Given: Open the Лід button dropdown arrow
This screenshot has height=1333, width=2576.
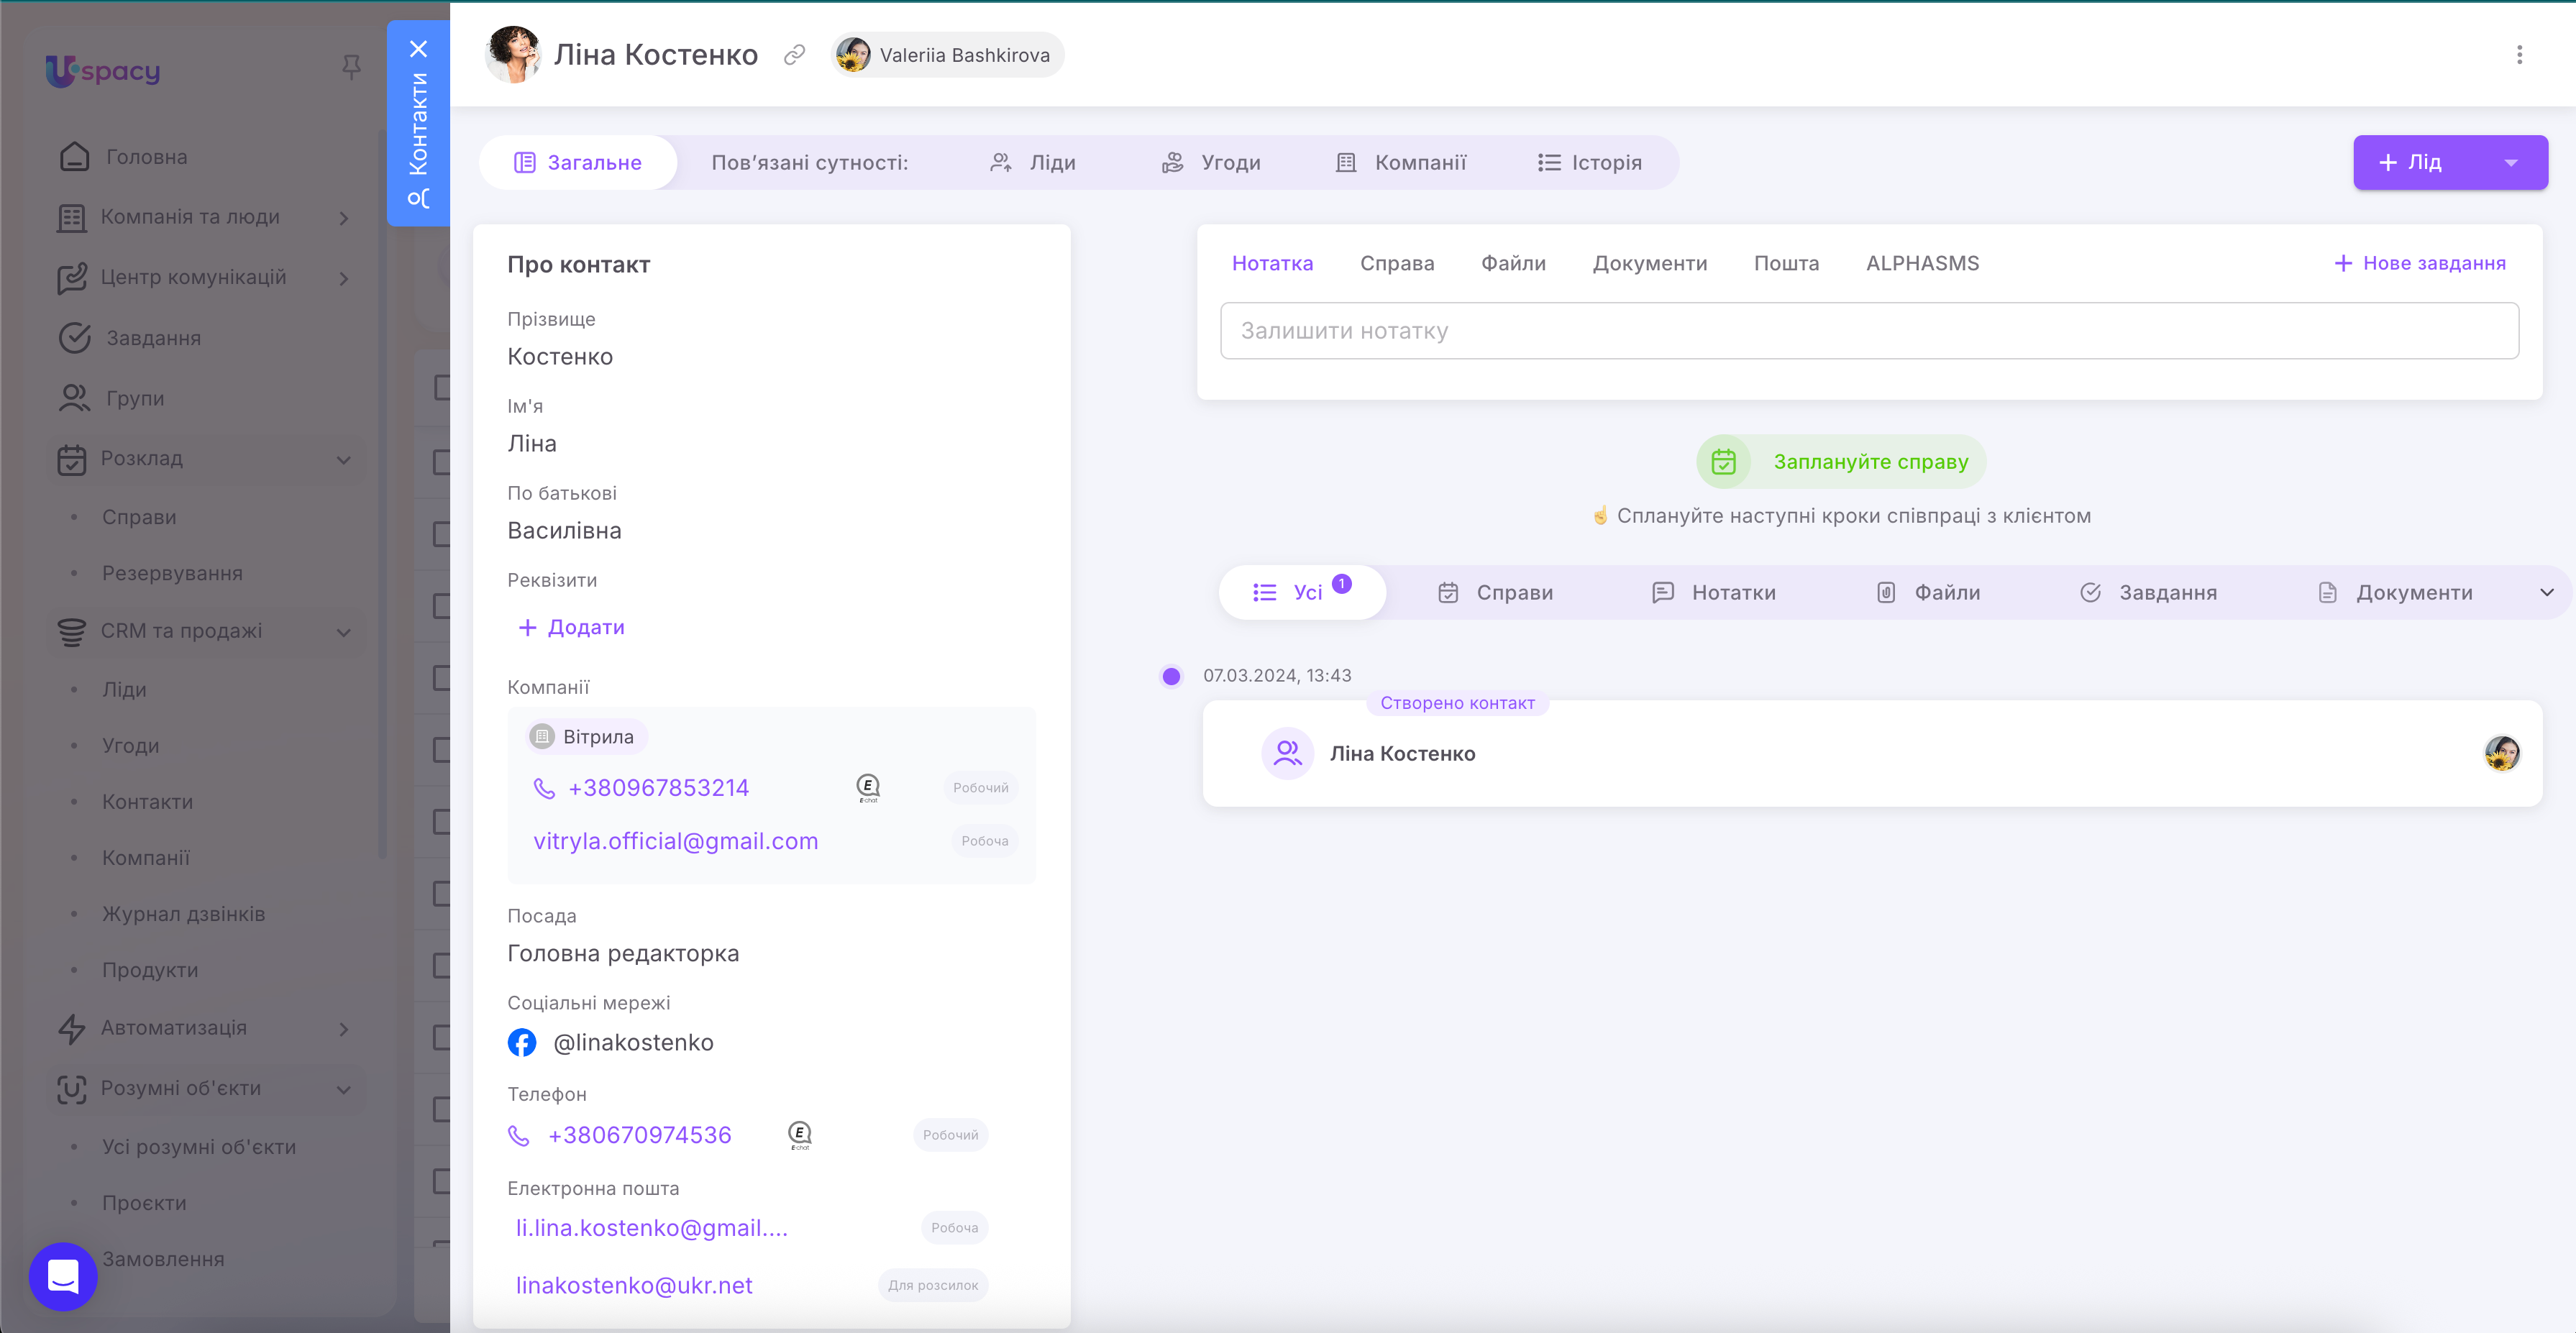Looking at the screenshot, I should tap(2510, 163).
